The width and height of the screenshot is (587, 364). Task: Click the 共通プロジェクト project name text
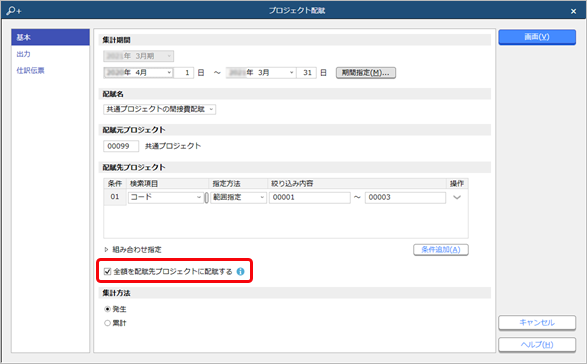coord(173,146)
